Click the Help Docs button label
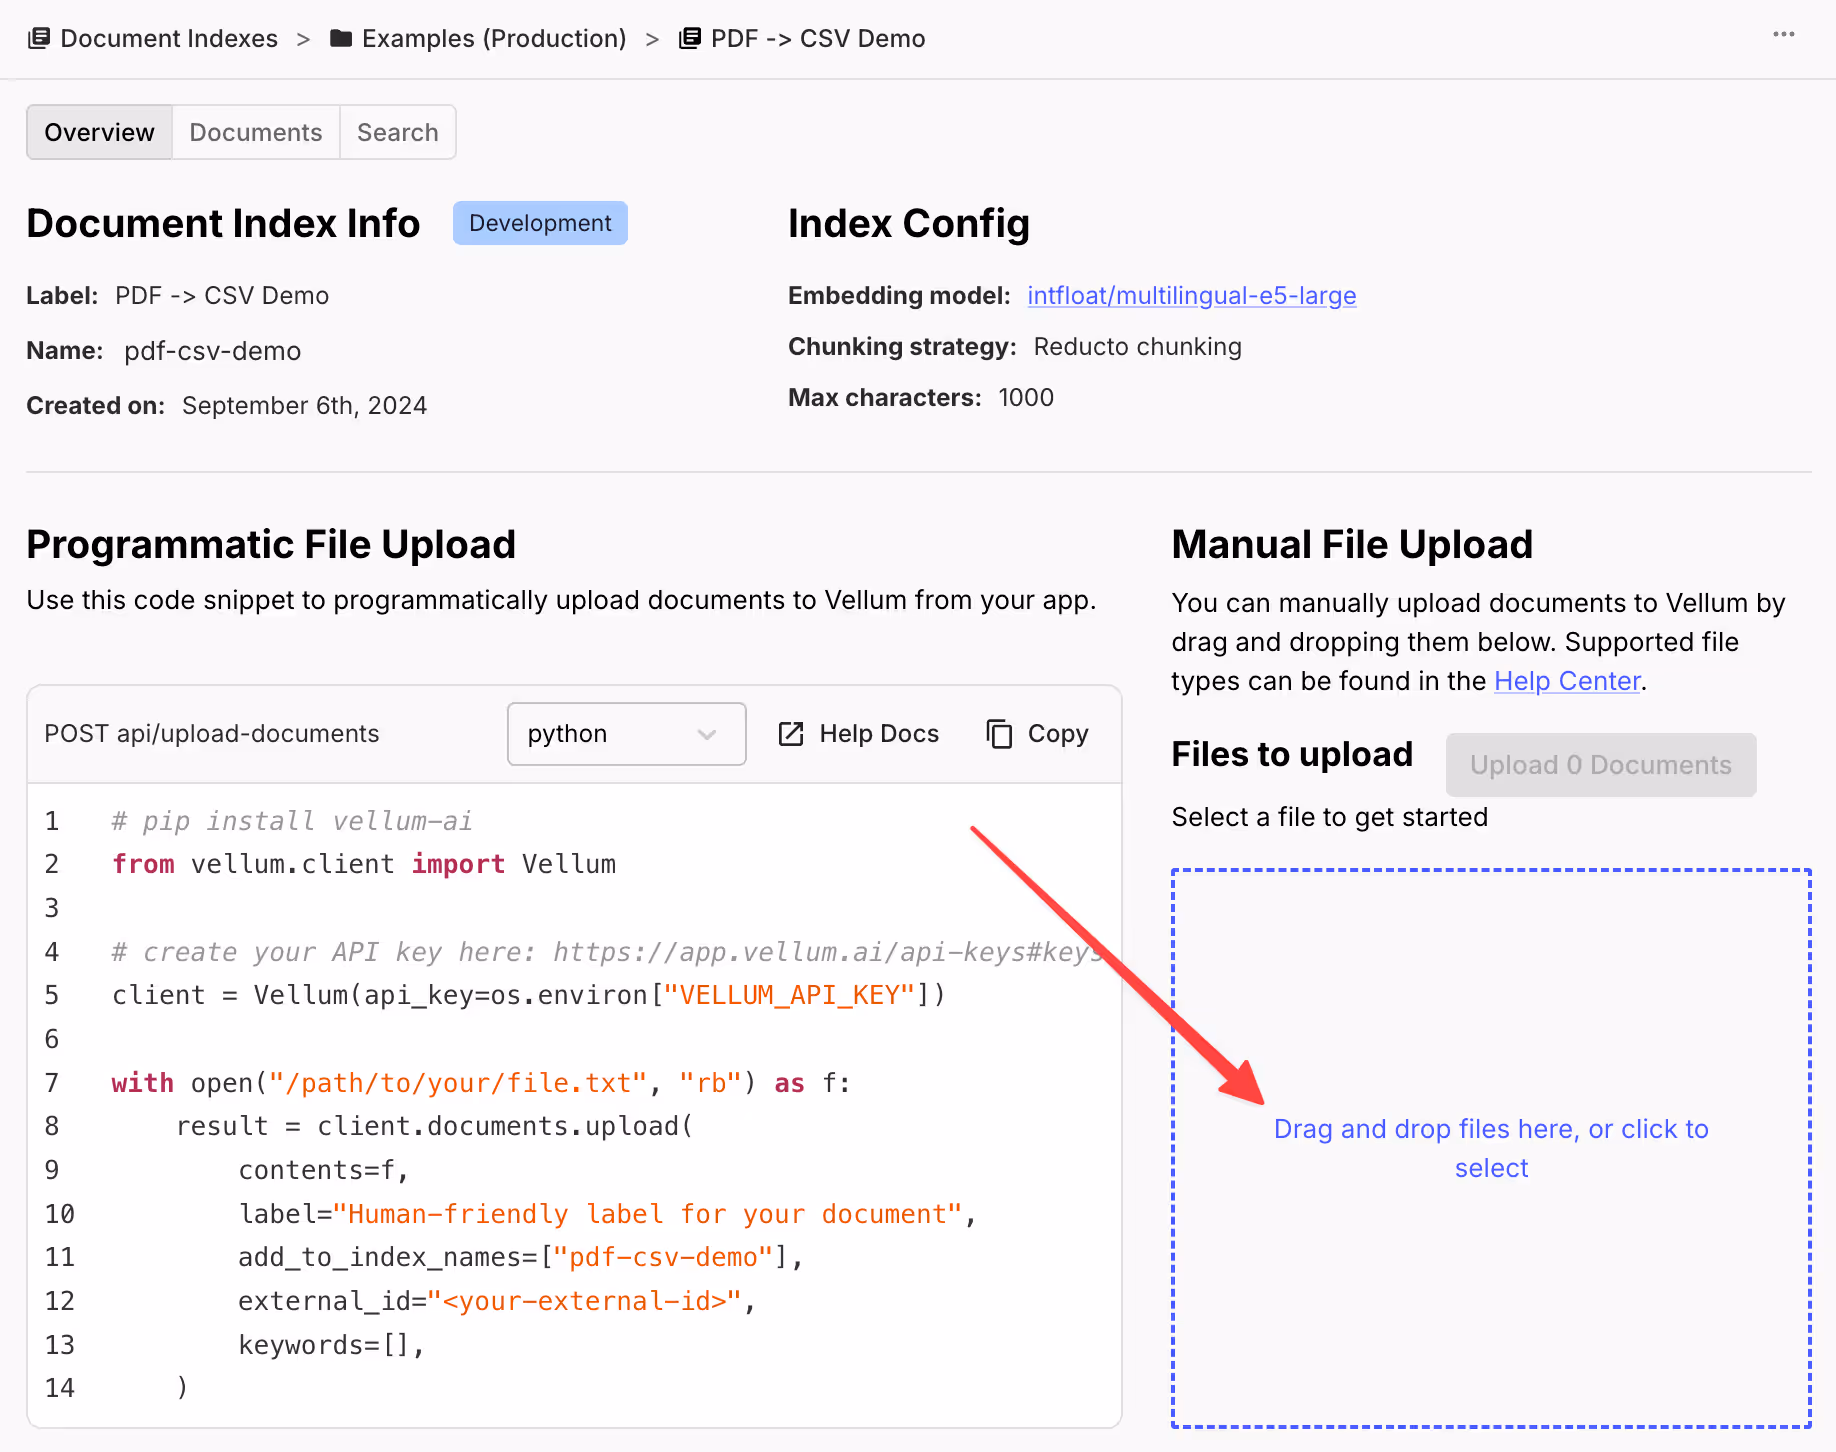This screenshot has width=1836, height=1452. click(x=879, y=734)
